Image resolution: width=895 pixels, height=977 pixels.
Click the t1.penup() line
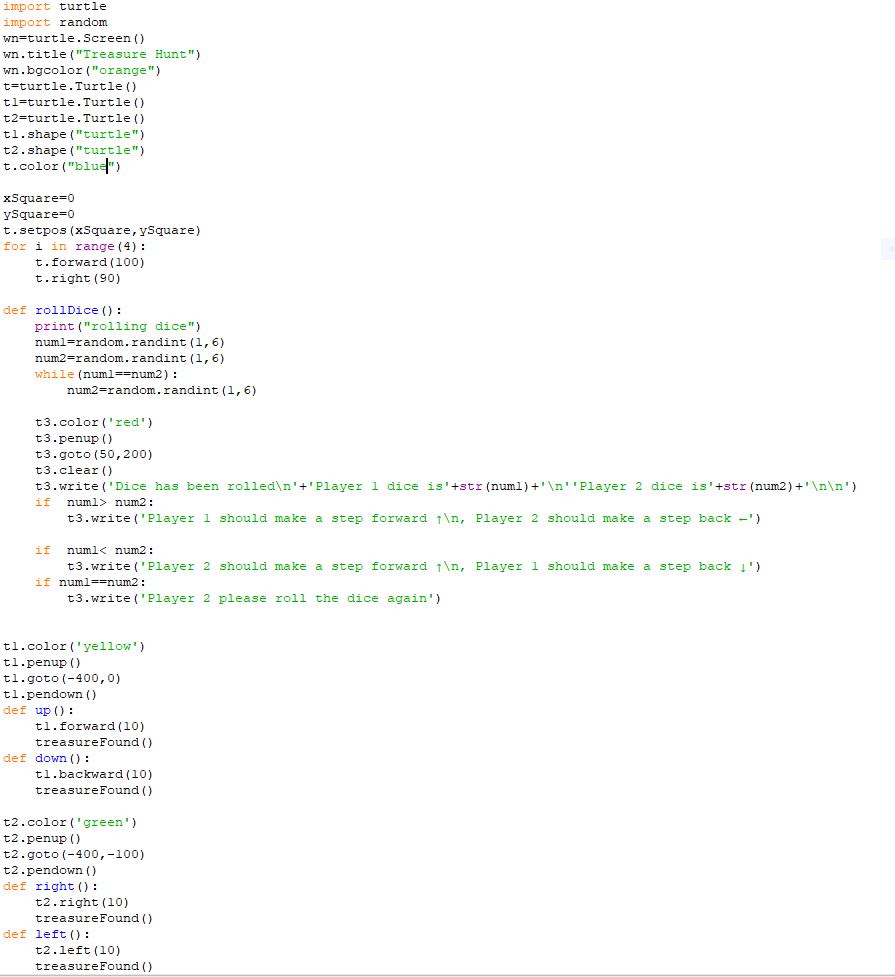tap(42, 663)
